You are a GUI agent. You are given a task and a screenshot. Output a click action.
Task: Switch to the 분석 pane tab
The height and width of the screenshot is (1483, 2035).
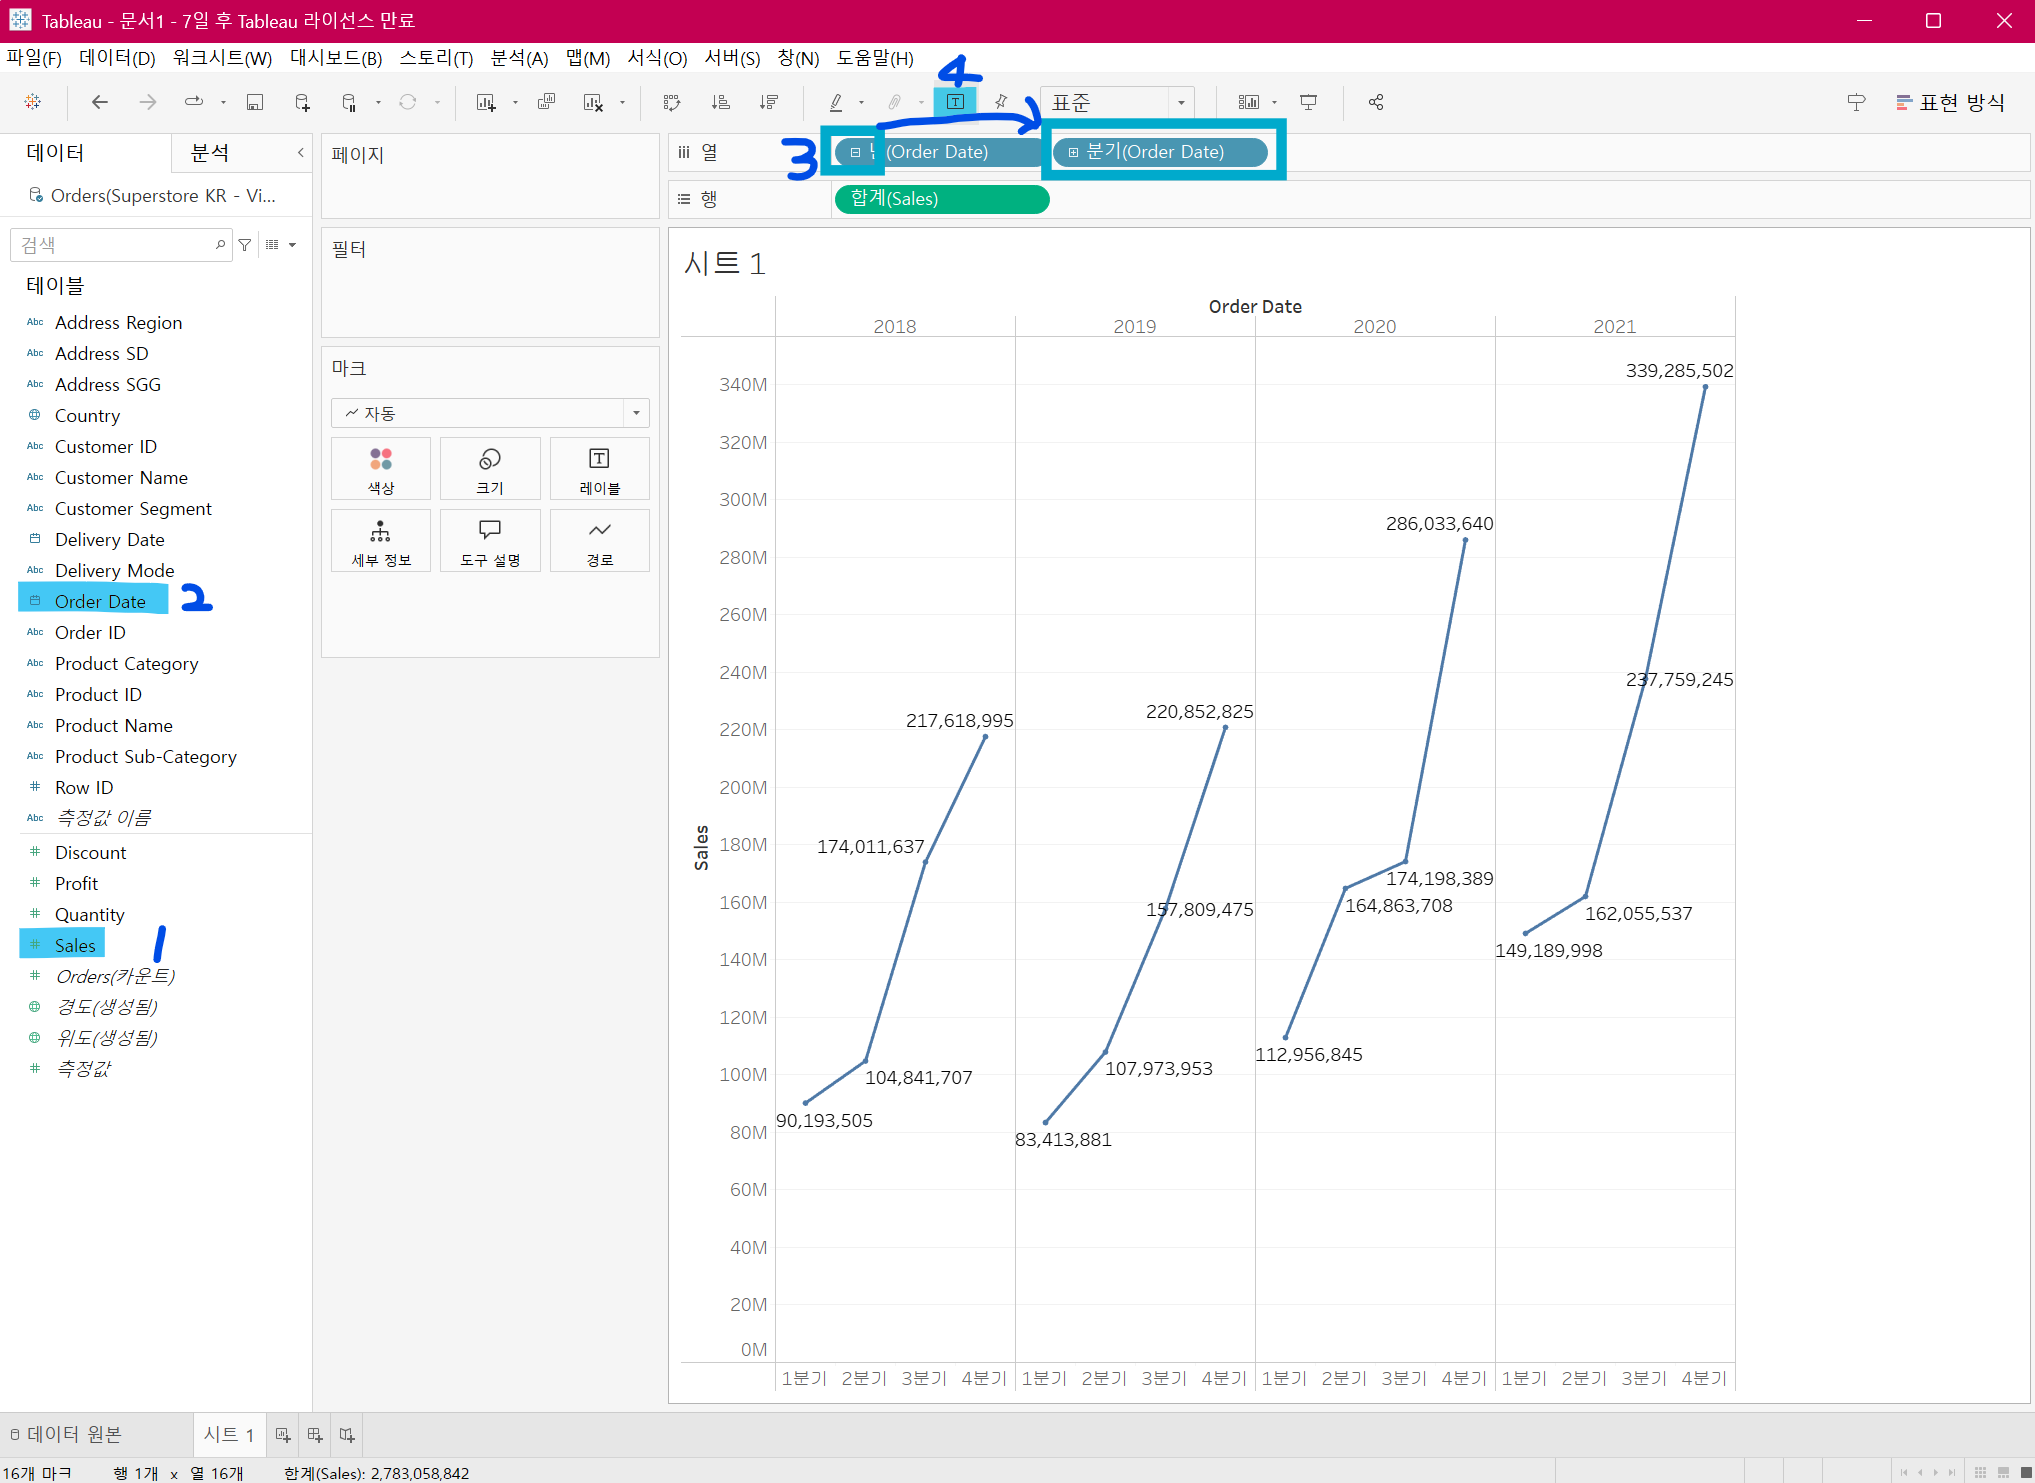[210, 153]
